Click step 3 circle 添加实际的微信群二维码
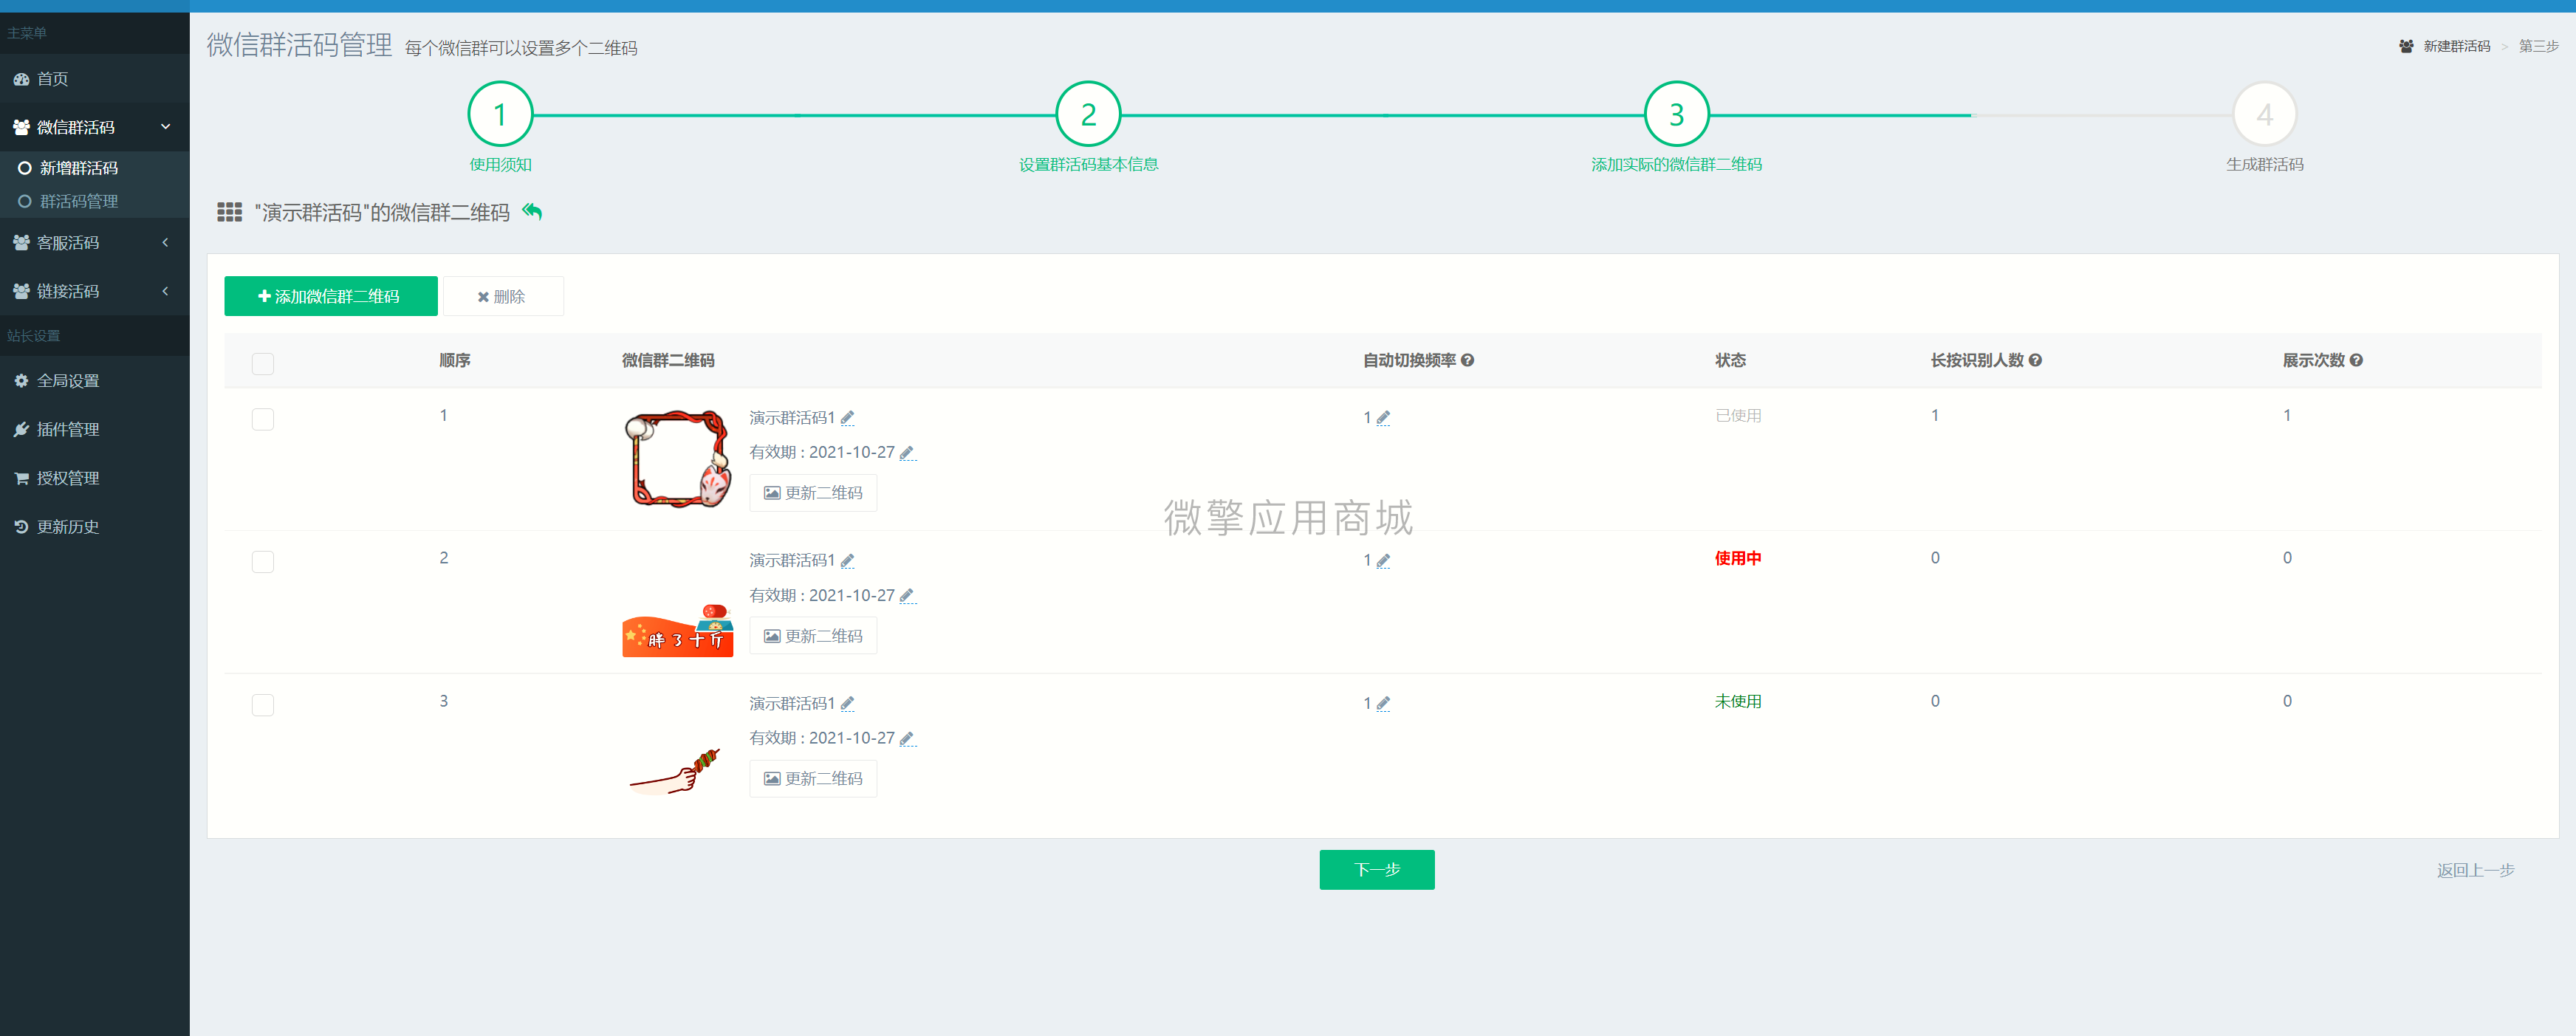Screen dimensions: 2576x1036 [x=1677, y=114]
